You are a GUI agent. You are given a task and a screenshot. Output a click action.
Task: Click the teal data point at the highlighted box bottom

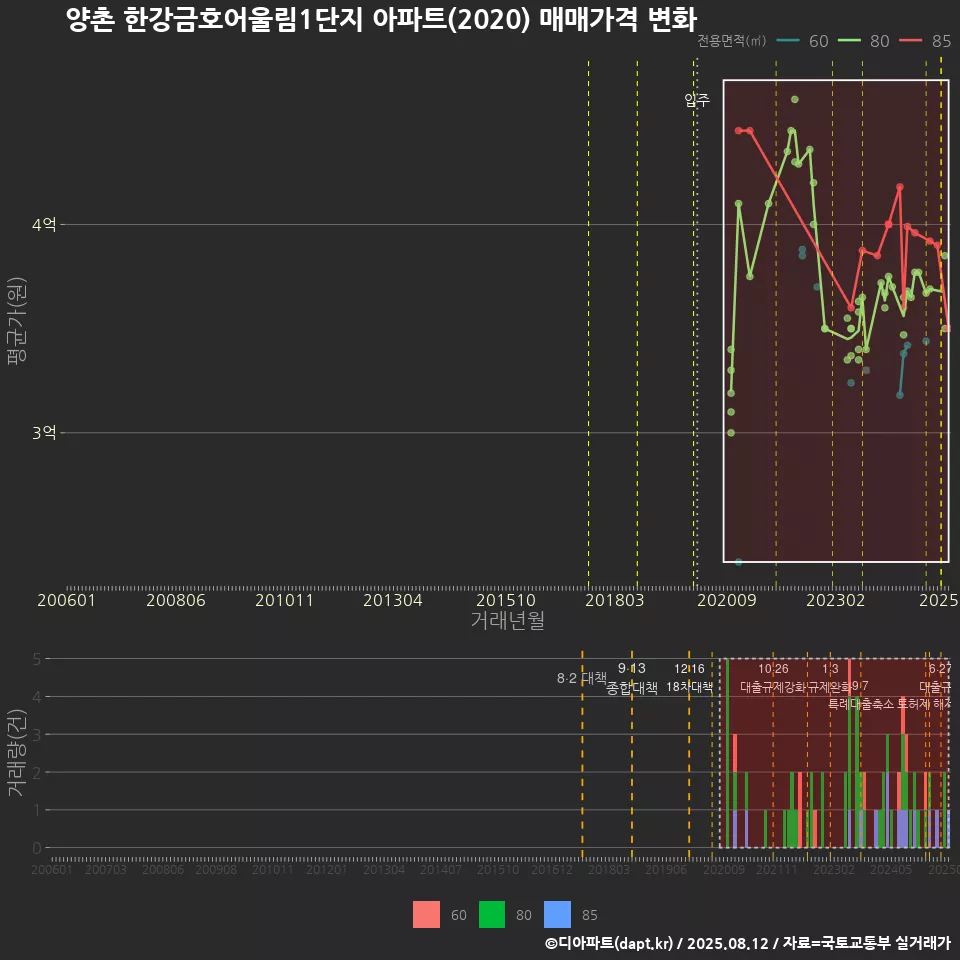[738, 562]
